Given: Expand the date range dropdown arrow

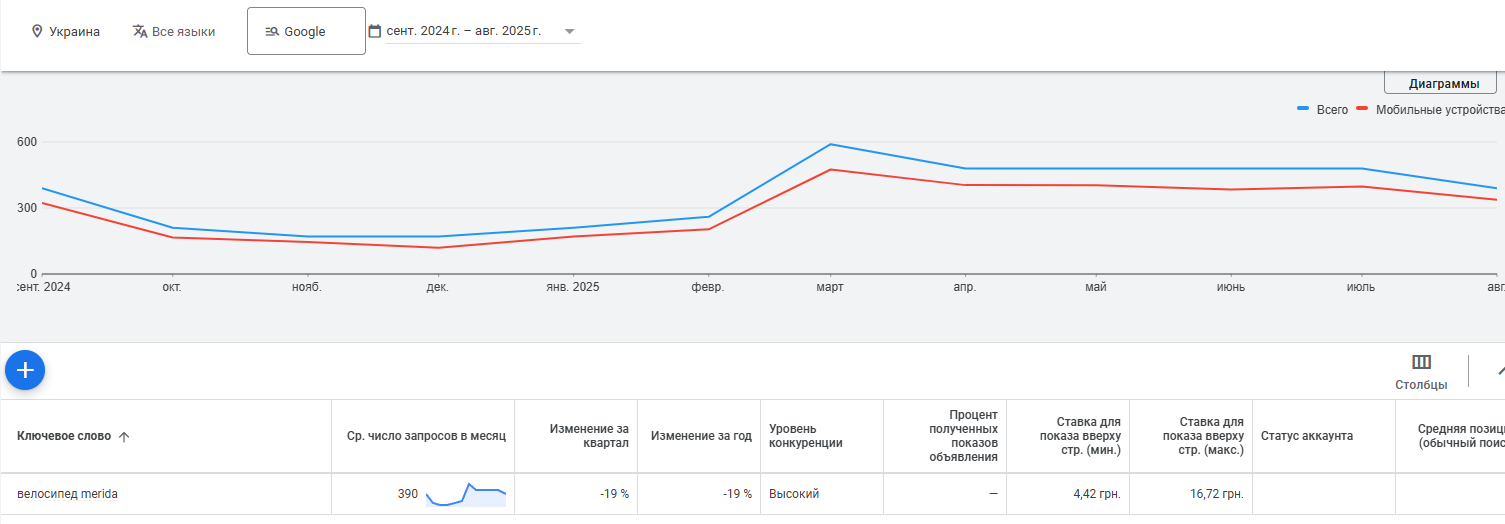Looking at the screenshot, I should [569, 31].
